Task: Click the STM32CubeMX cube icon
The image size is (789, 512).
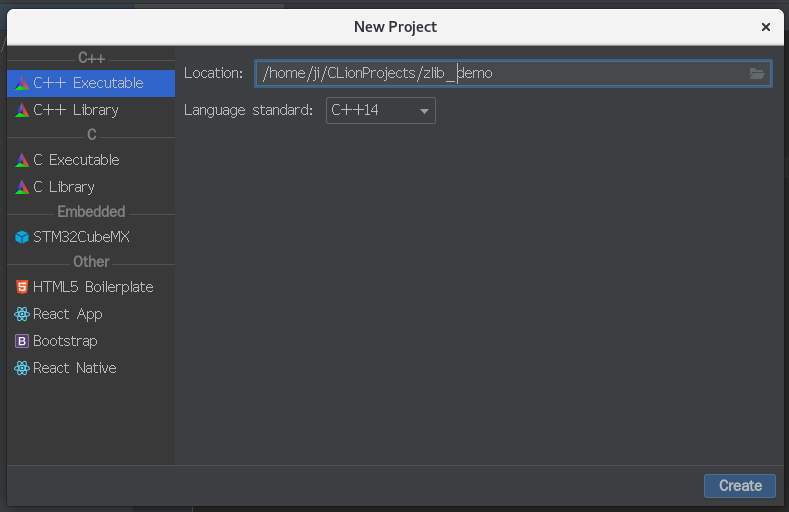Action: coord(22,237)
